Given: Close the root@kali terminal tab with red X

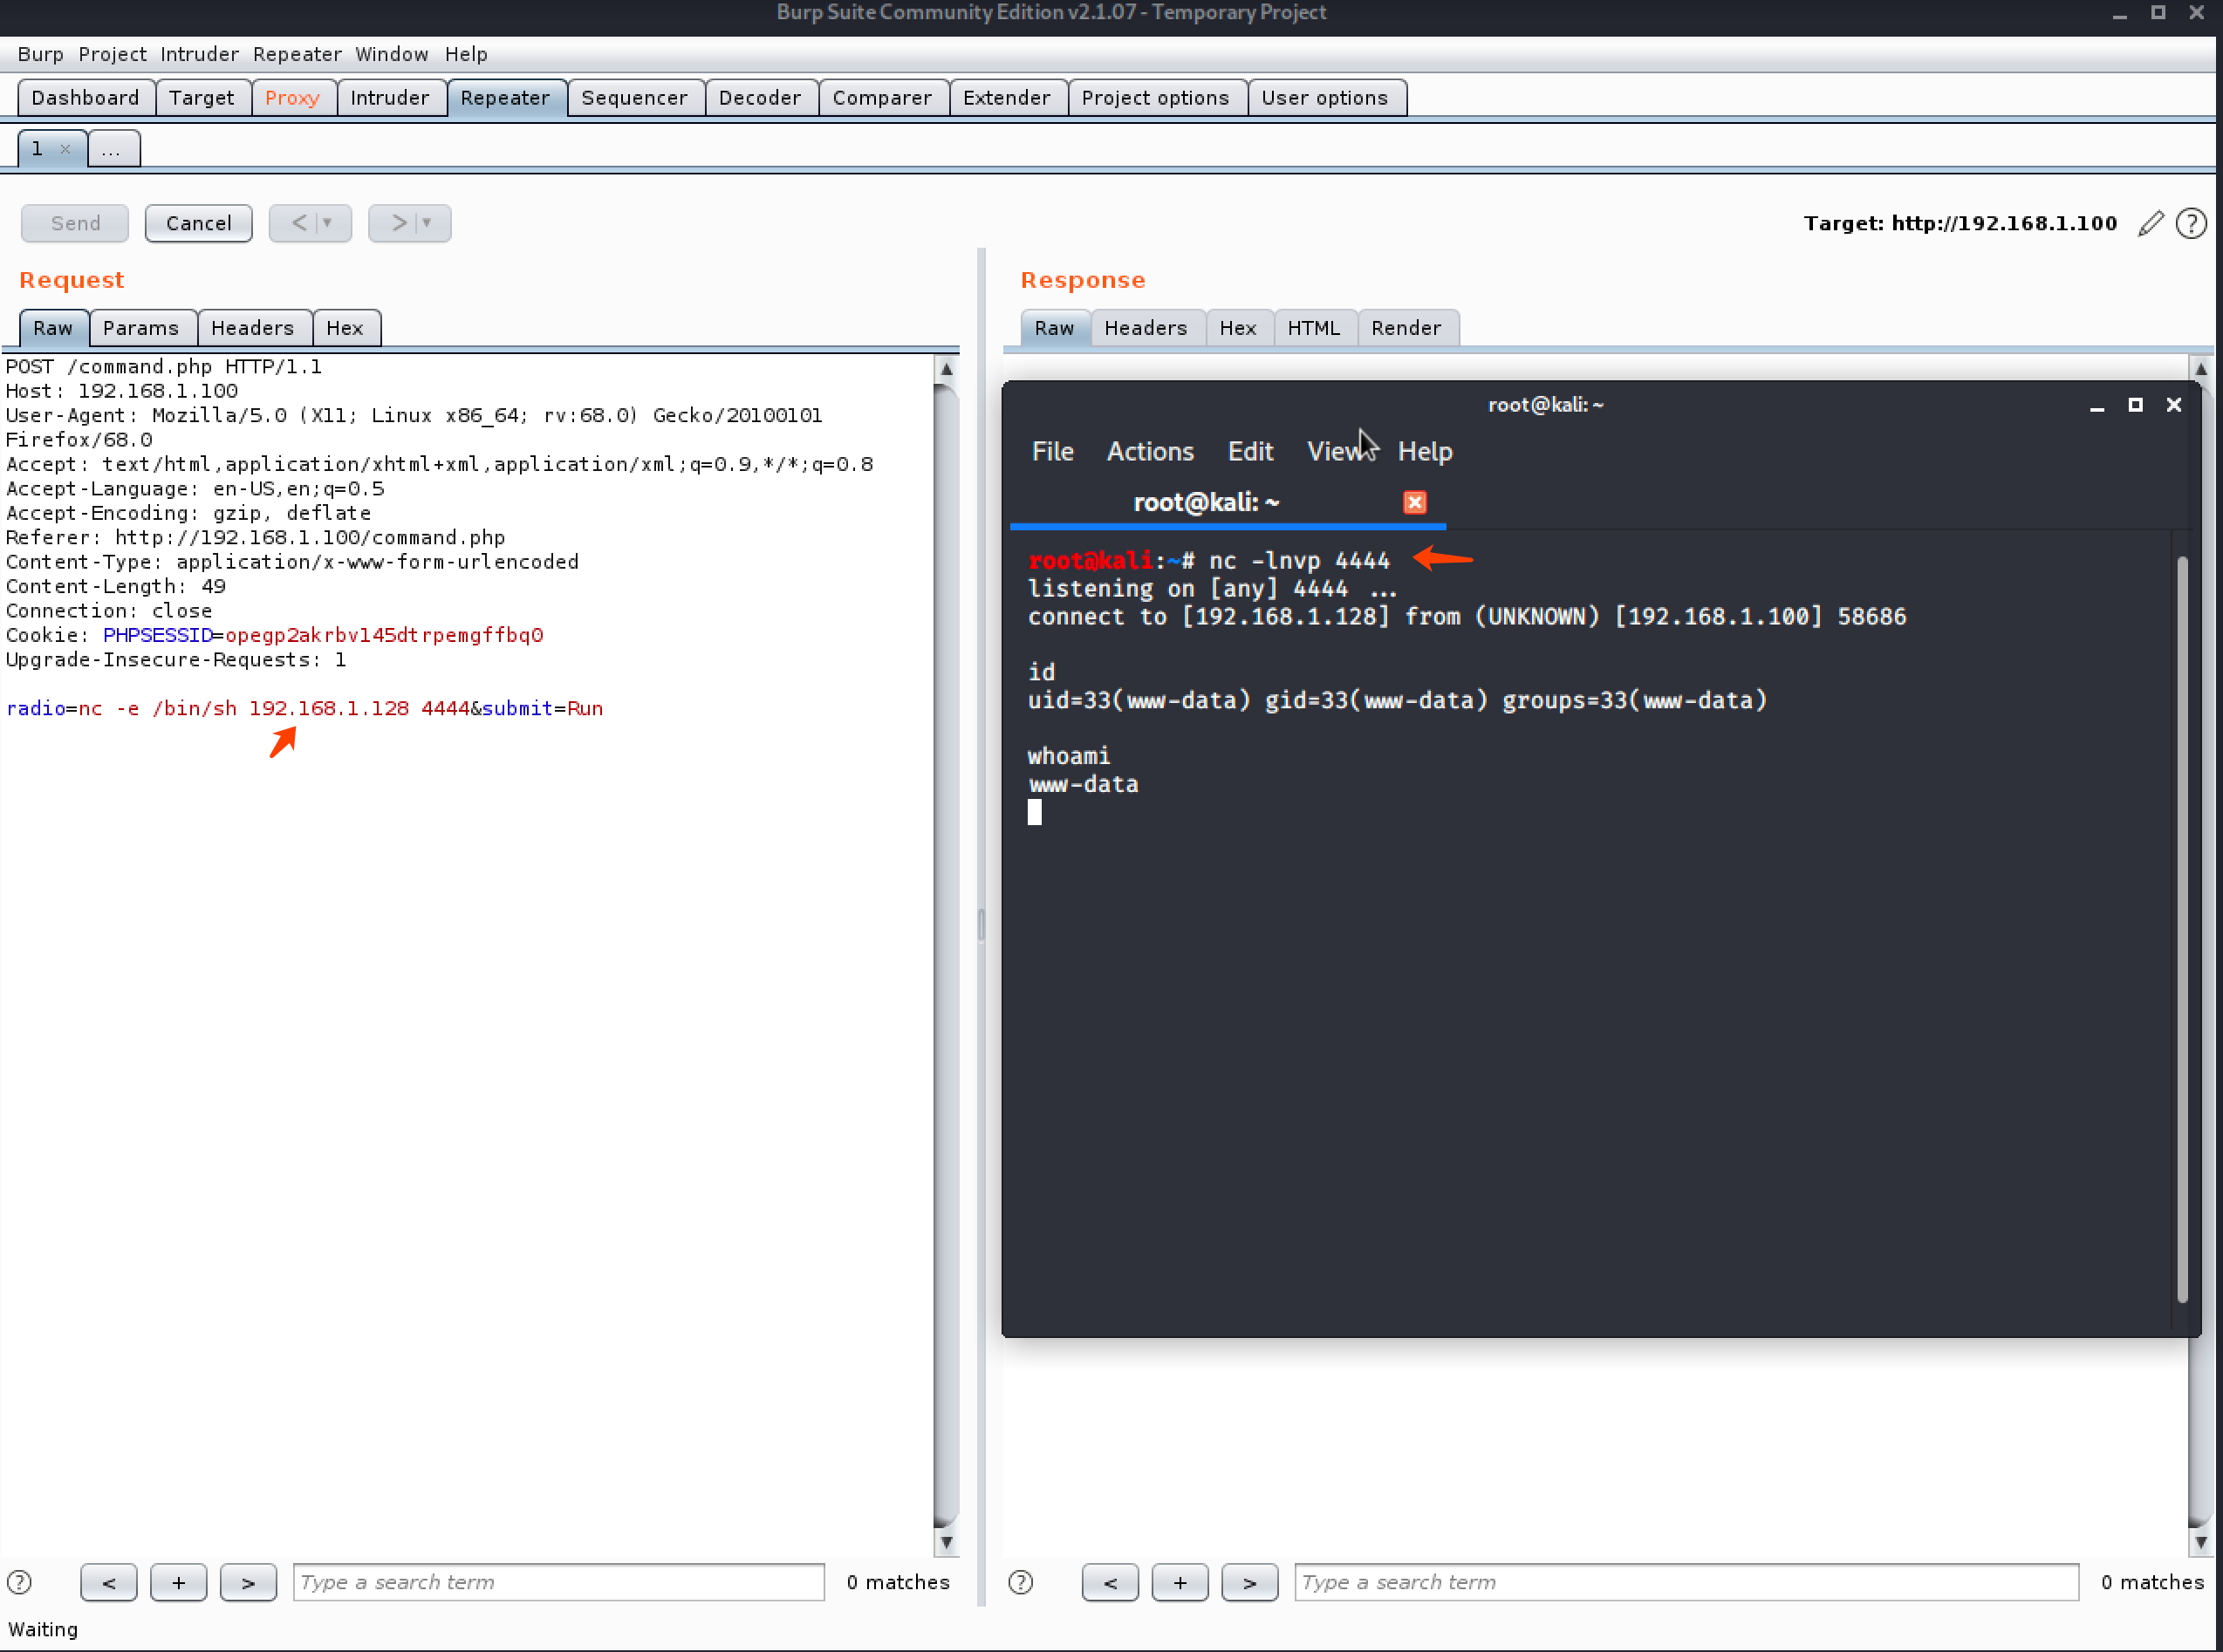Looking at the screenshot, I should coord(1414,502).
